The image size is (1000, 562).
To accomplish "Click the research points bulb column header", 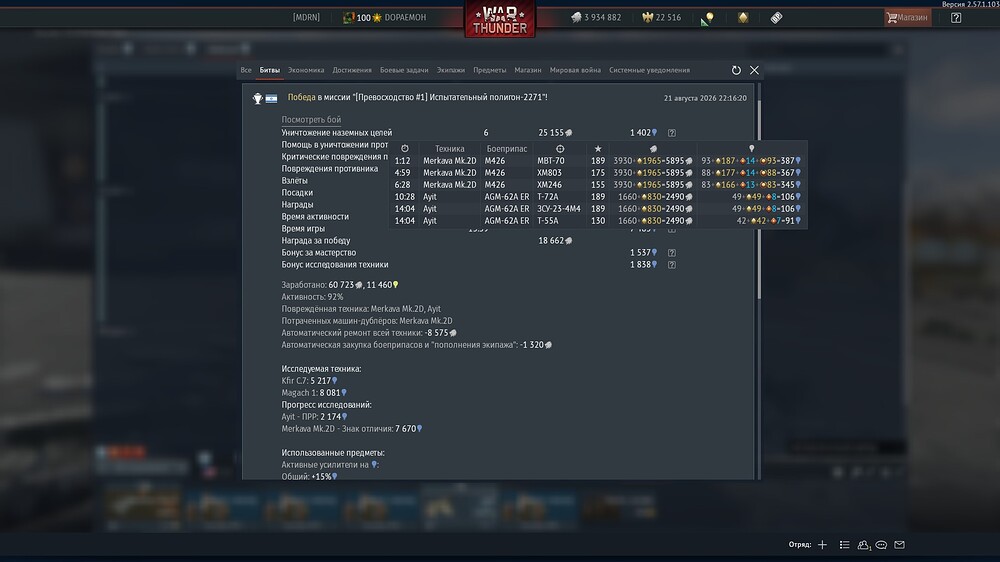I will pyautogui.click(x=751, y=149).
